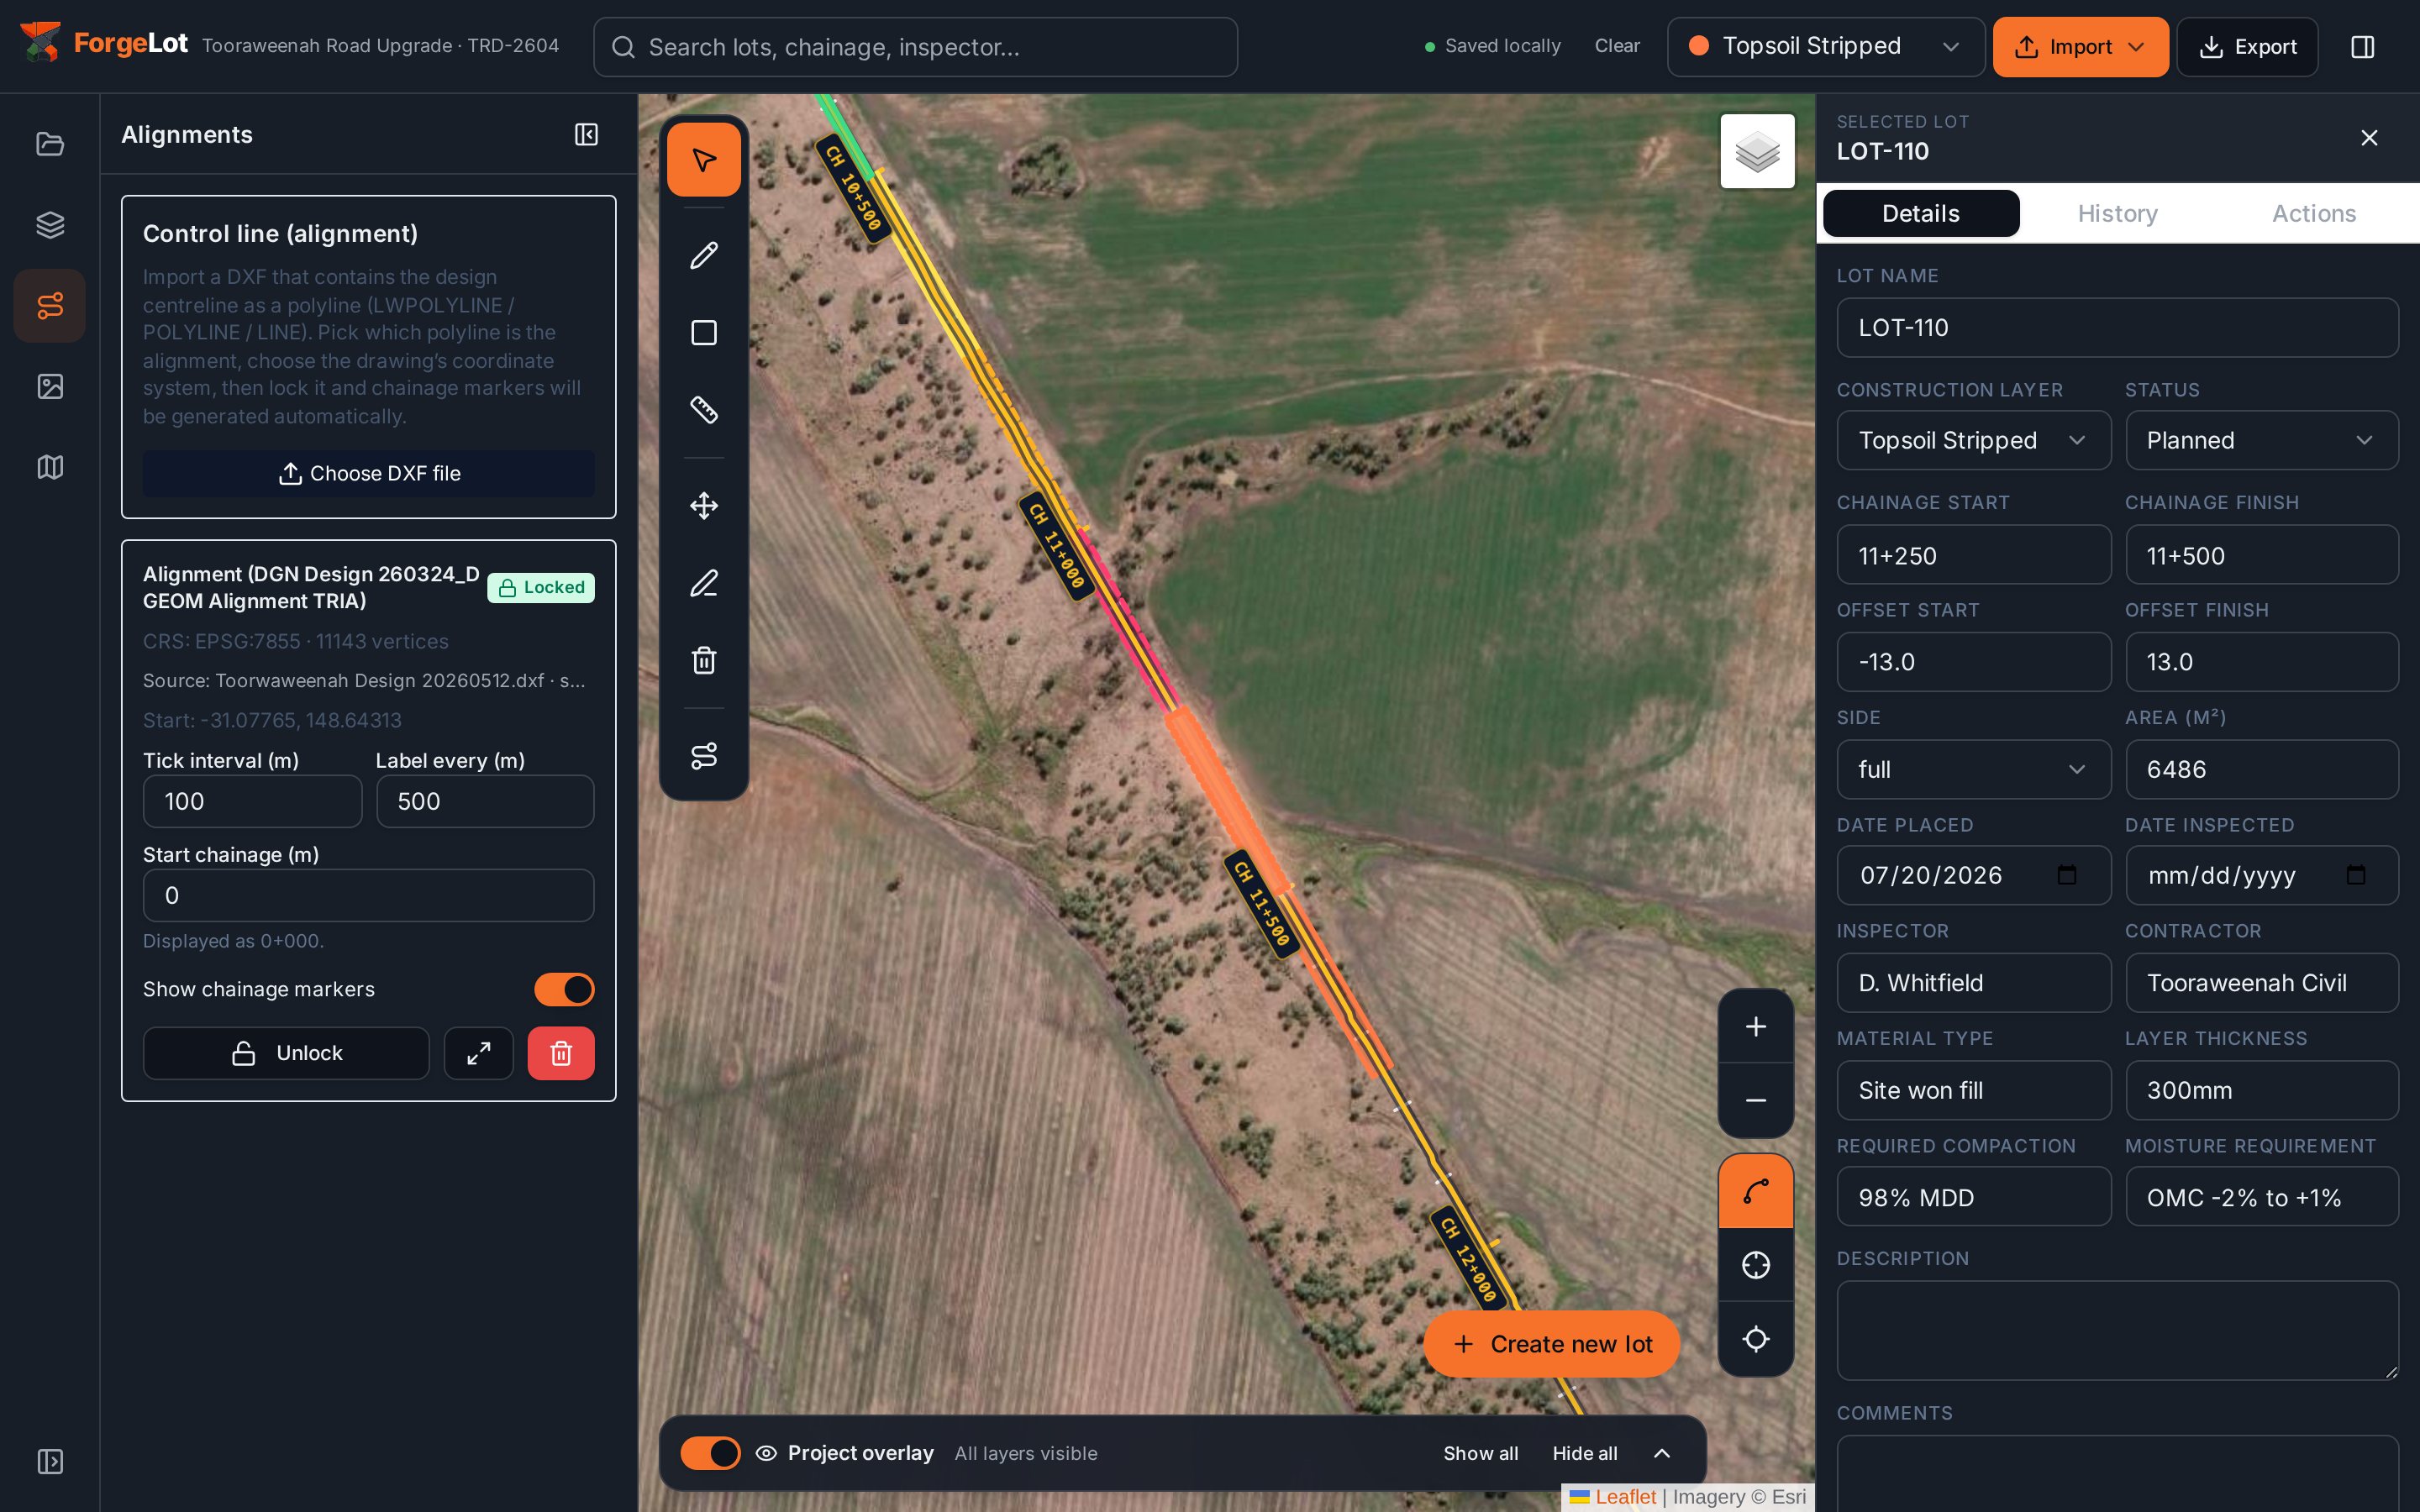Open the alignments sidebar icon
2420x1512 pixels.
(50, 305)
